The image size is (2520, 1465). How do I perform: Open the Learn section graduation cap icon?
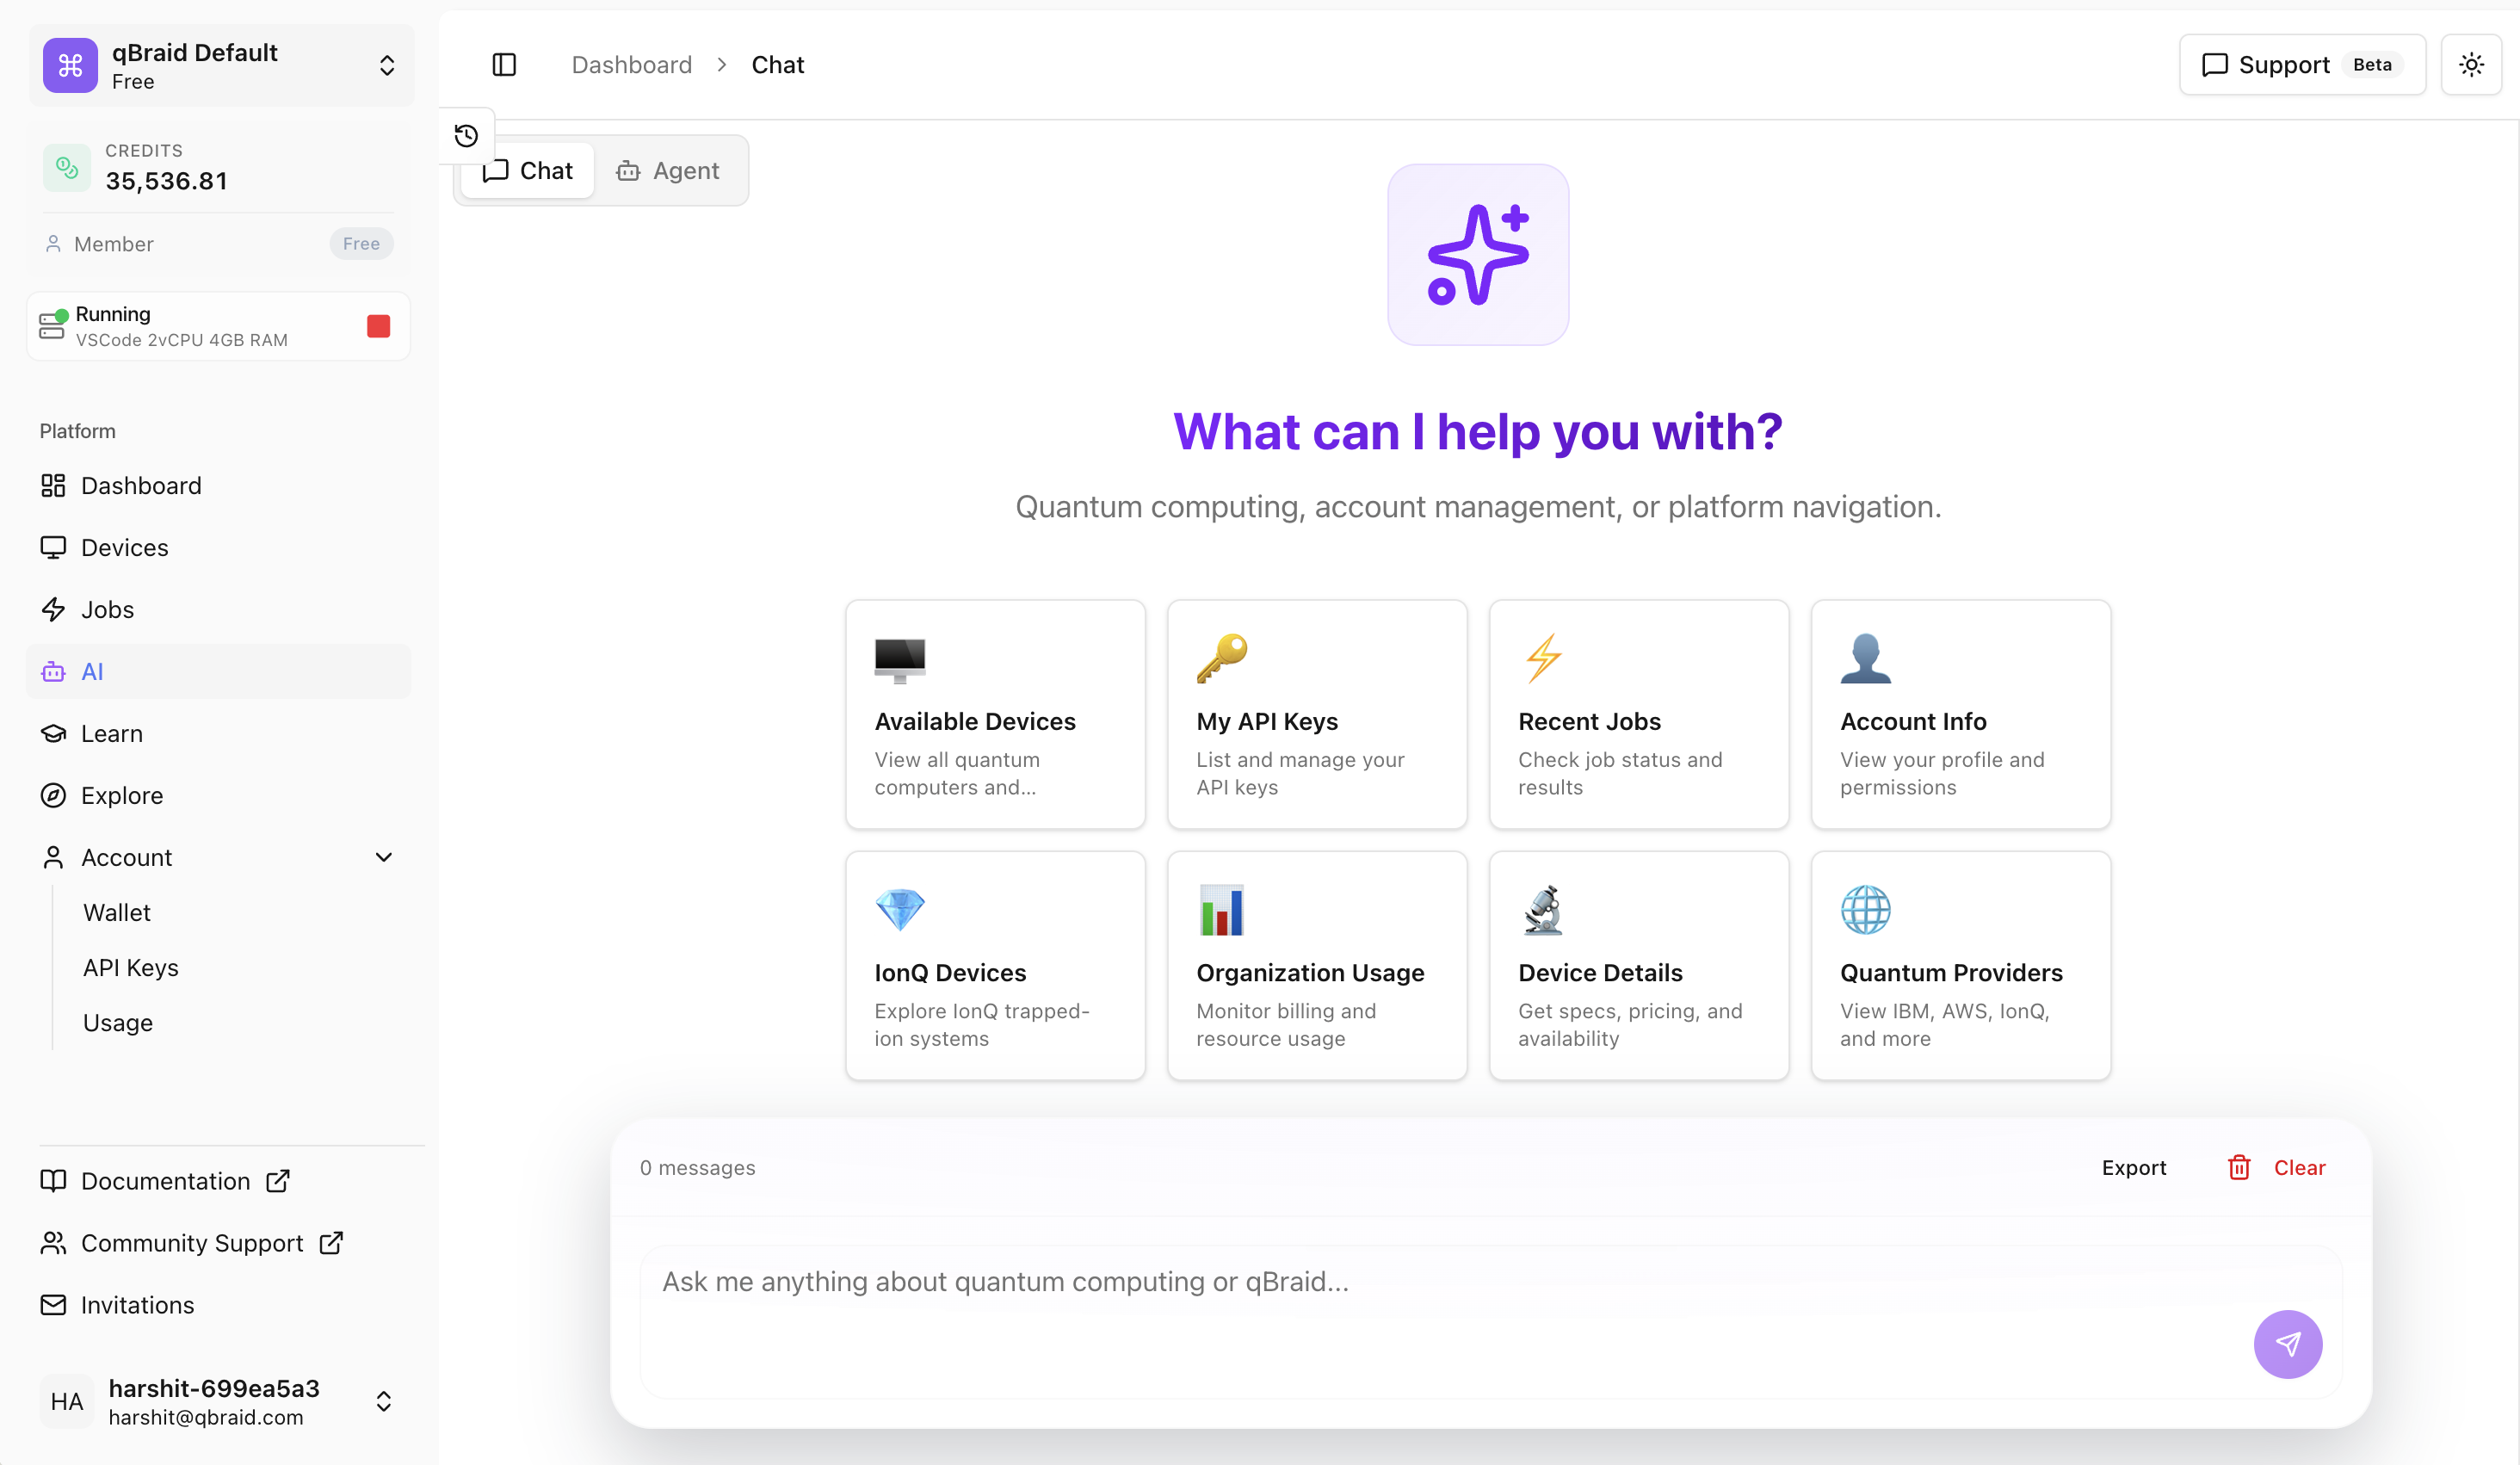53,733
